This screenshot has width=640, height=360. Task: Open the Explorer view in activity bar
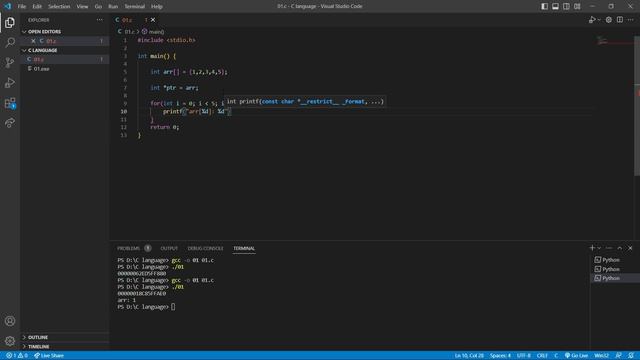pyautogui.click(x=10, y=22)
